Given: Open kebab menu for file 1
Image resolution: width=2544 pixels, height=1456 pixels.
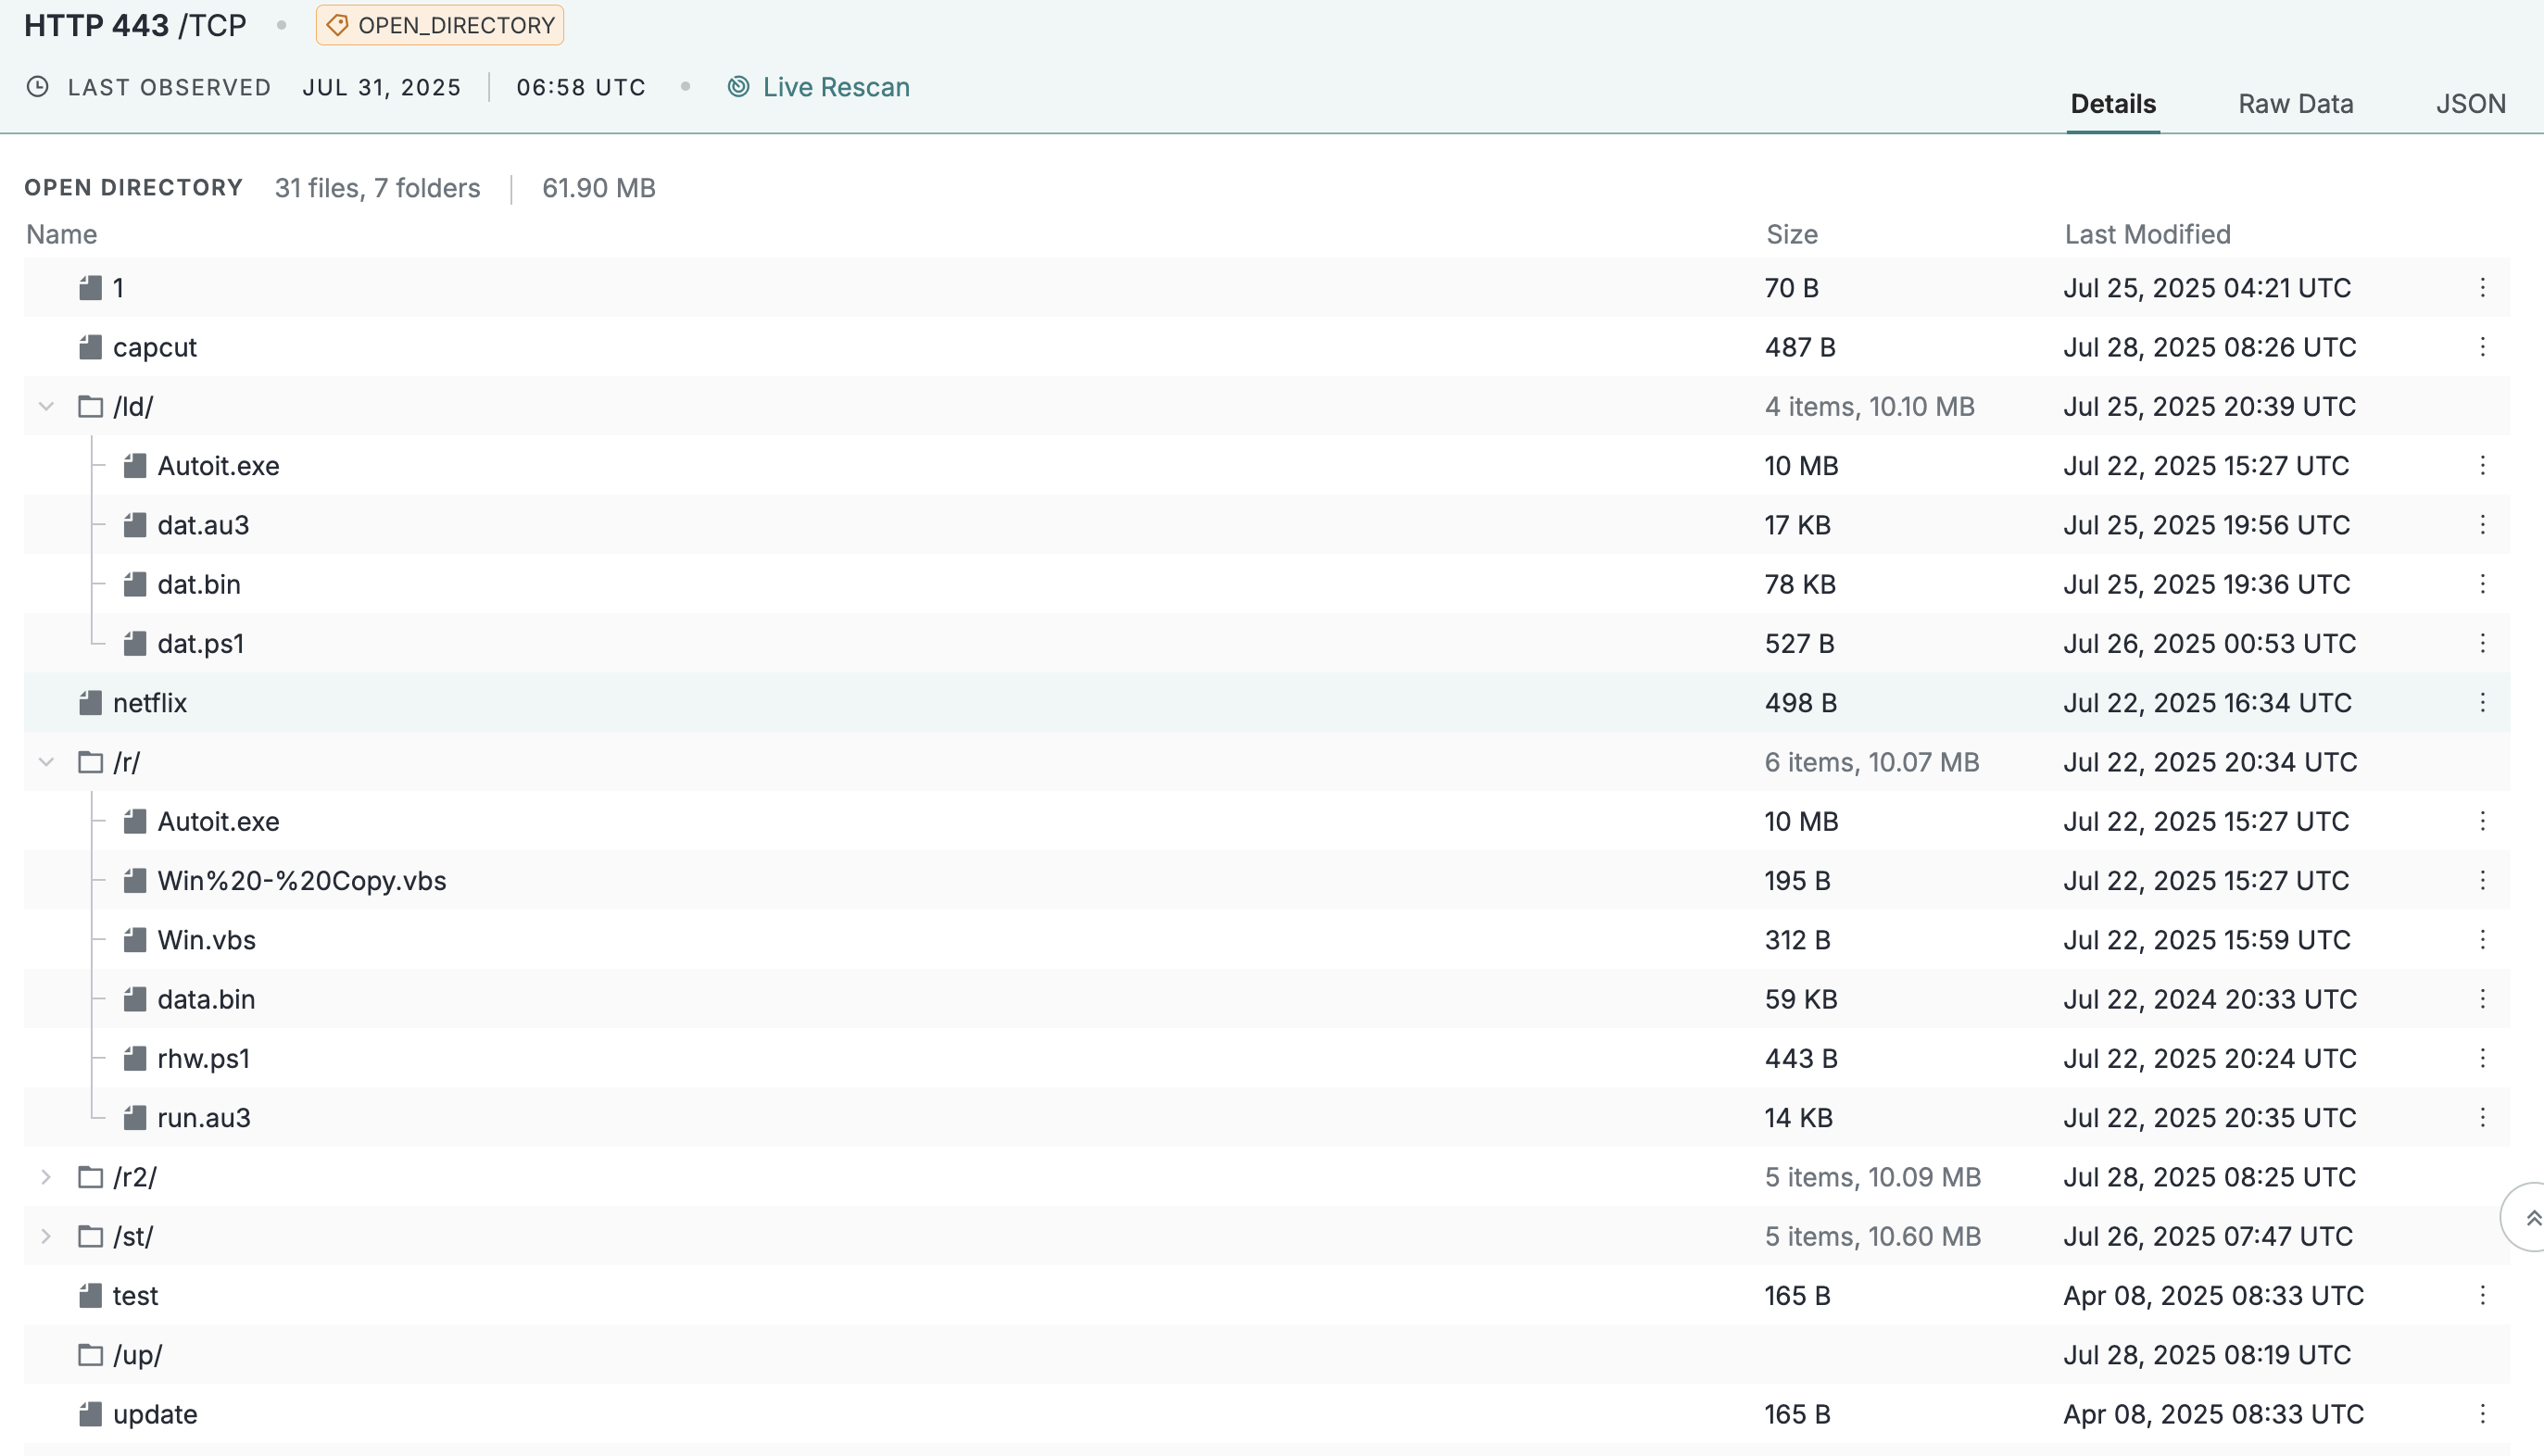Looking at the screenshot, I should pos(2482,288).
